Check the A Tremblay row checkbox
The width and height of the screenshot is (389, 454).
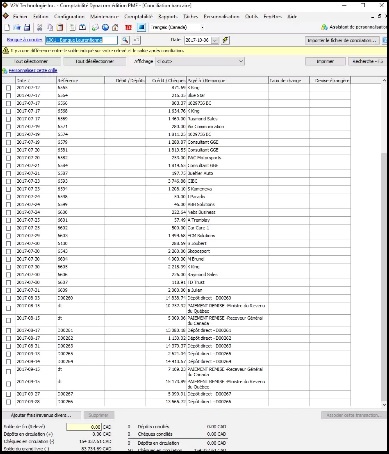tap(9, 220)
